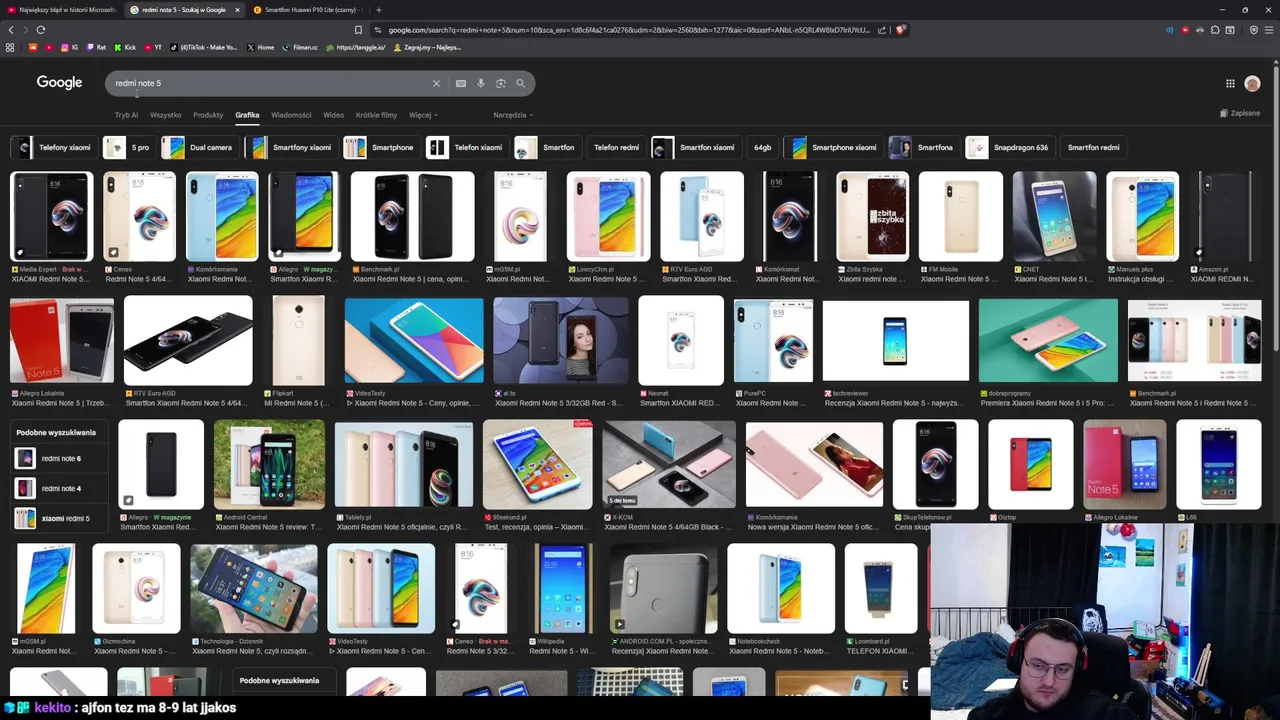
Task: Filter by Dual camera chip
Action: (x=200, y=148)
